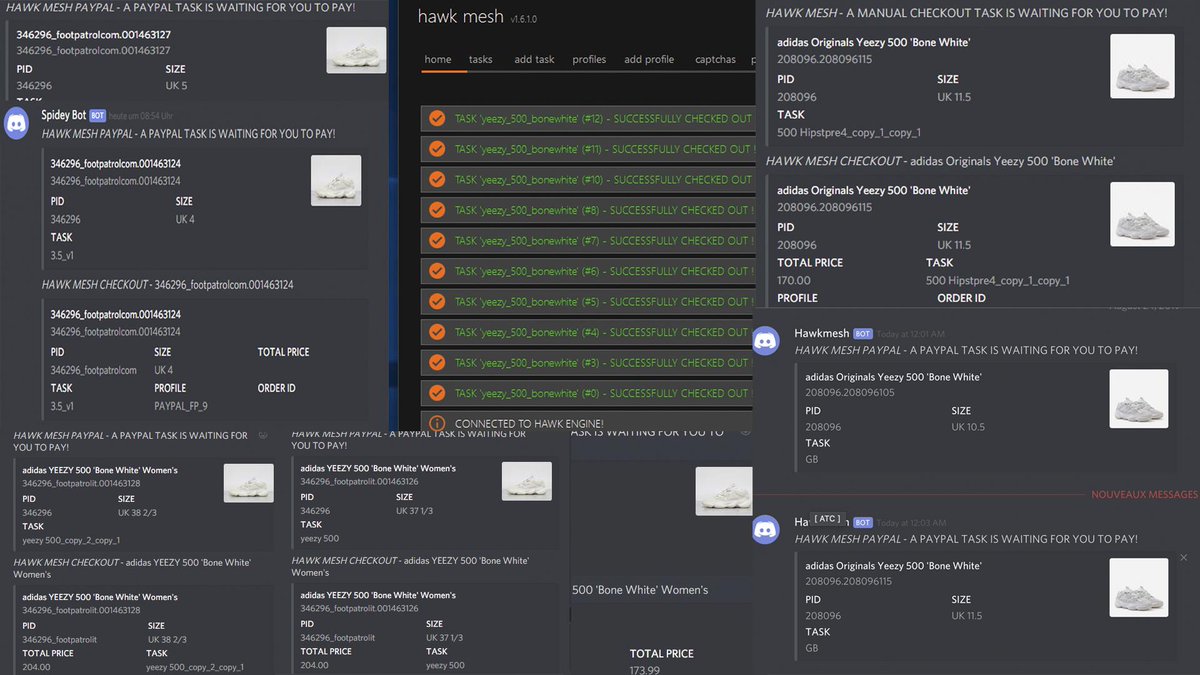Click total price 204.00 in UK 38 2/3 checkout
The image size is (1200, 675).
coord(36,667)
